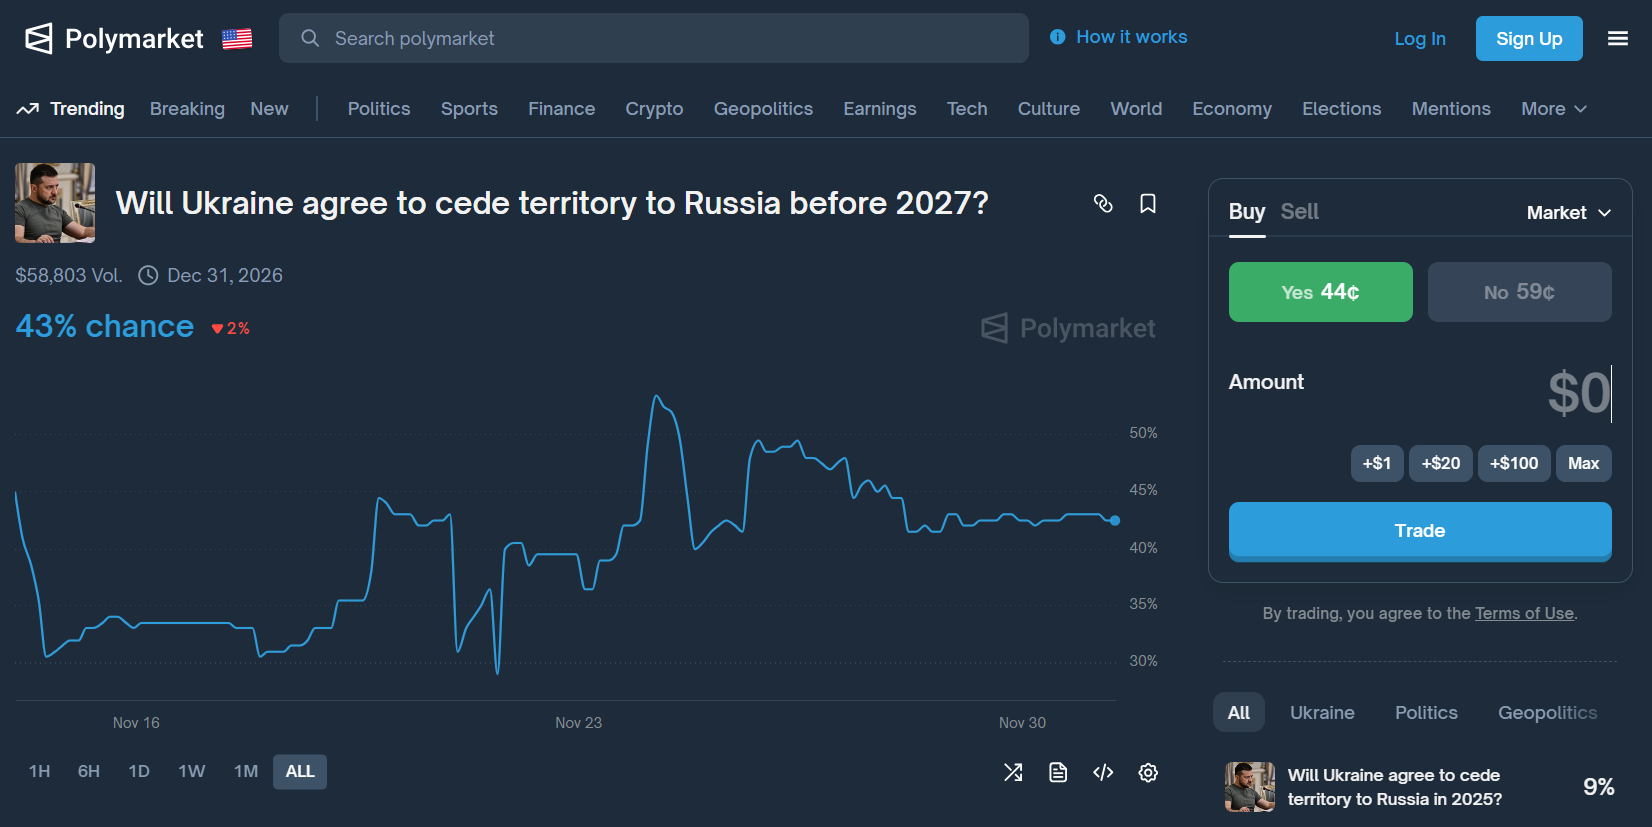Select the Yes 44¢ outcome
1652x827 pixels.
tap(1320, 292)
